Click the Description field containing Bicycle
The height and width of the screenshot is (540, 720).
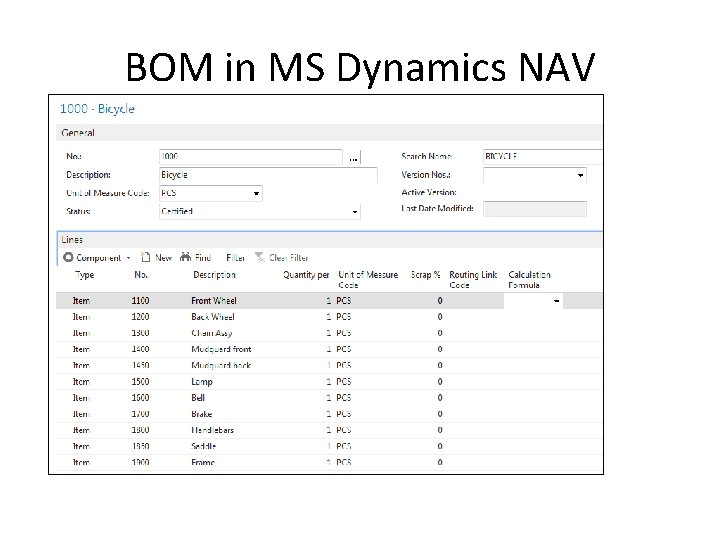click(x=268, y=175)
